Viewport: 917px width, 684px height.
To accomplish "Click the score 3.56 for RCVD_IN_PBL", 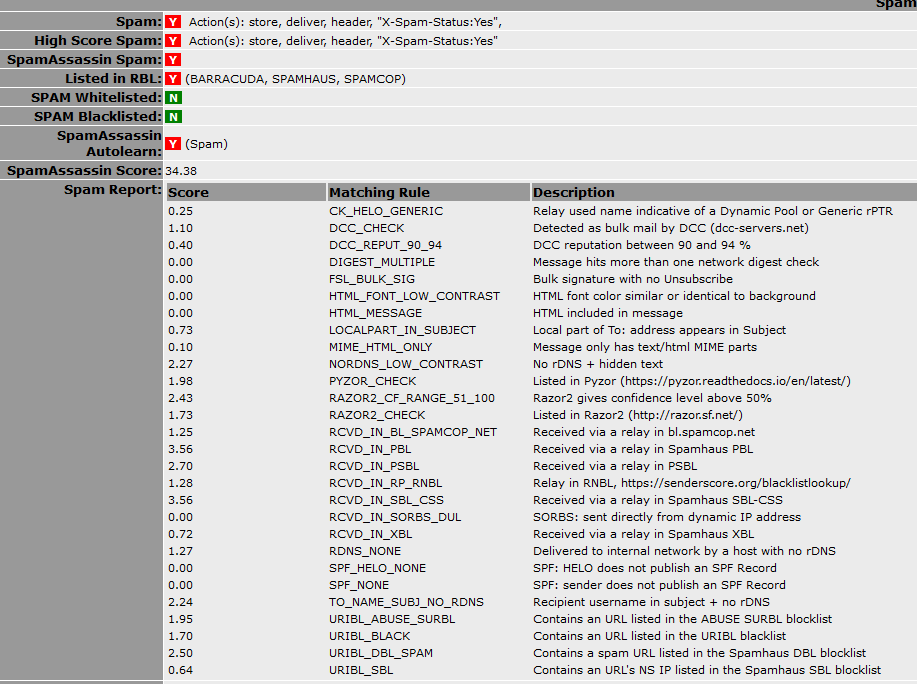I will (181, 449).
